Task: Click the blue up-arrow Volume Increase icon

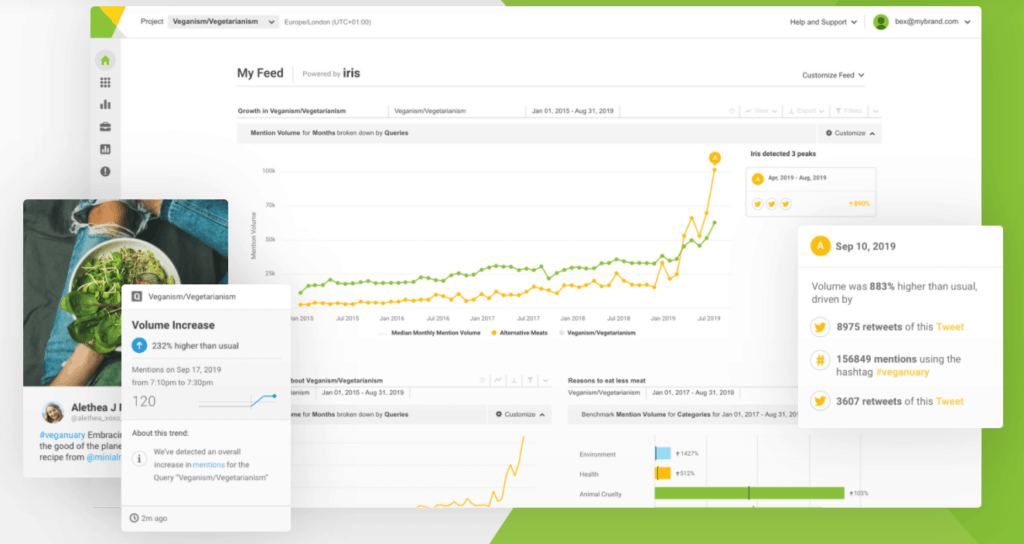Action: coord(139,345)
